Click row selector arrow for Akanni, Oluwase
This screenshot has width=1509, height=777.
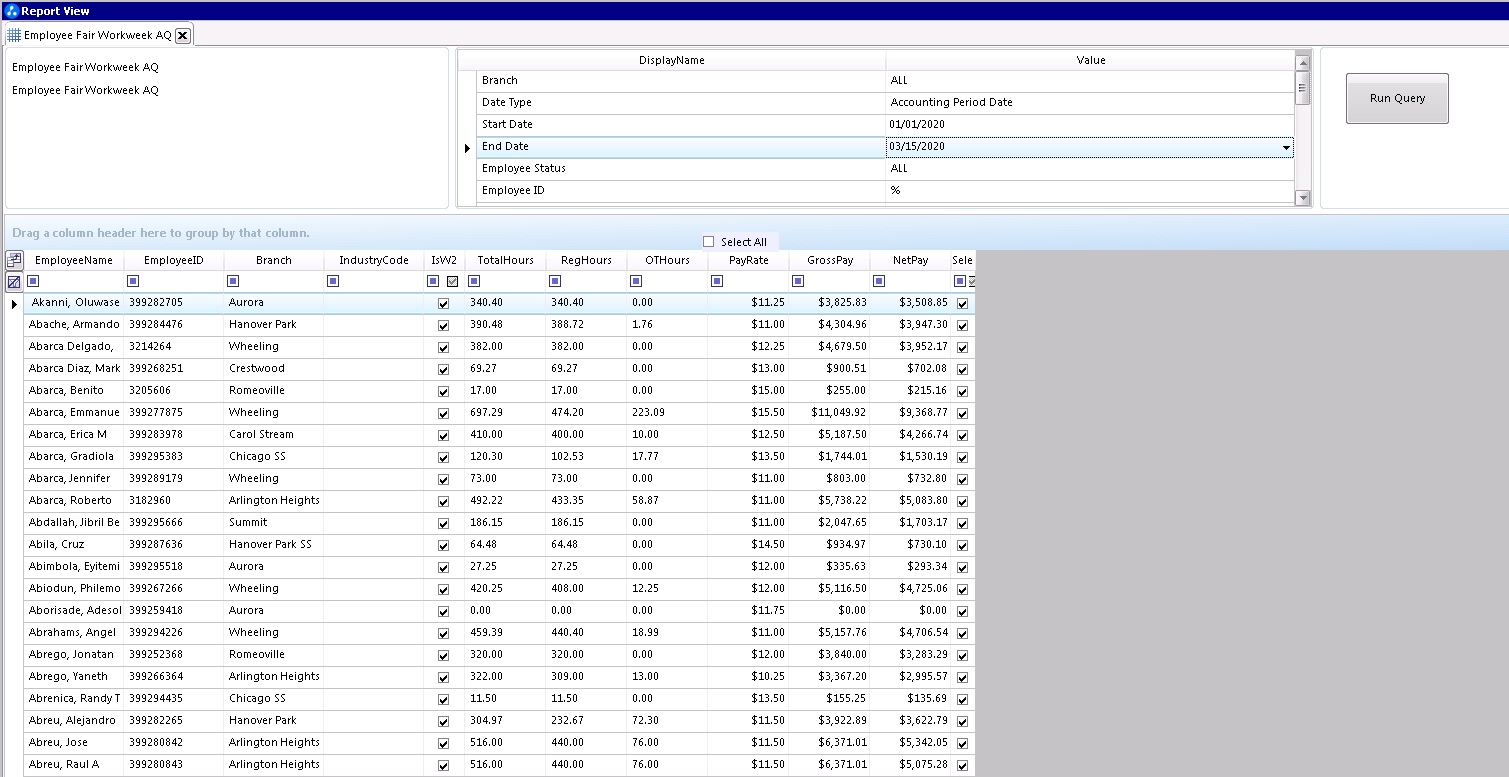(14, 303)
